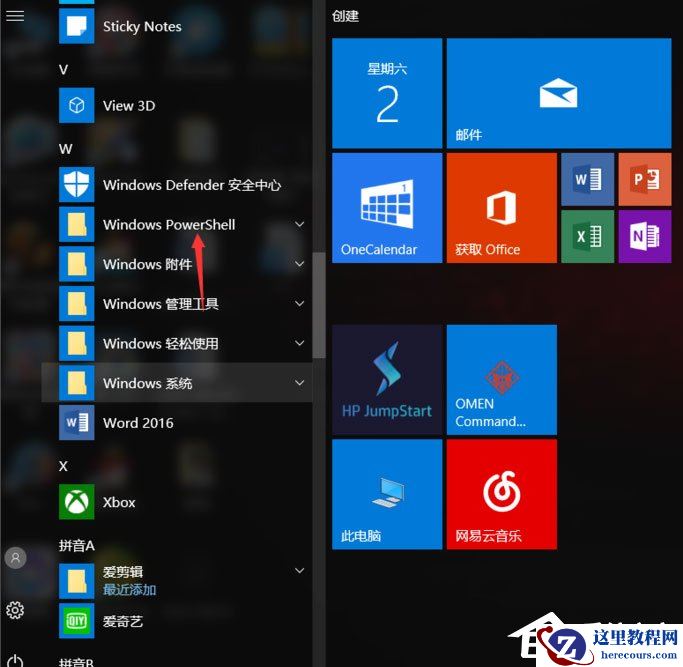Expand the Windows 系统 chevron
This screenshot has width=683, height=667.
coord(300,383)
